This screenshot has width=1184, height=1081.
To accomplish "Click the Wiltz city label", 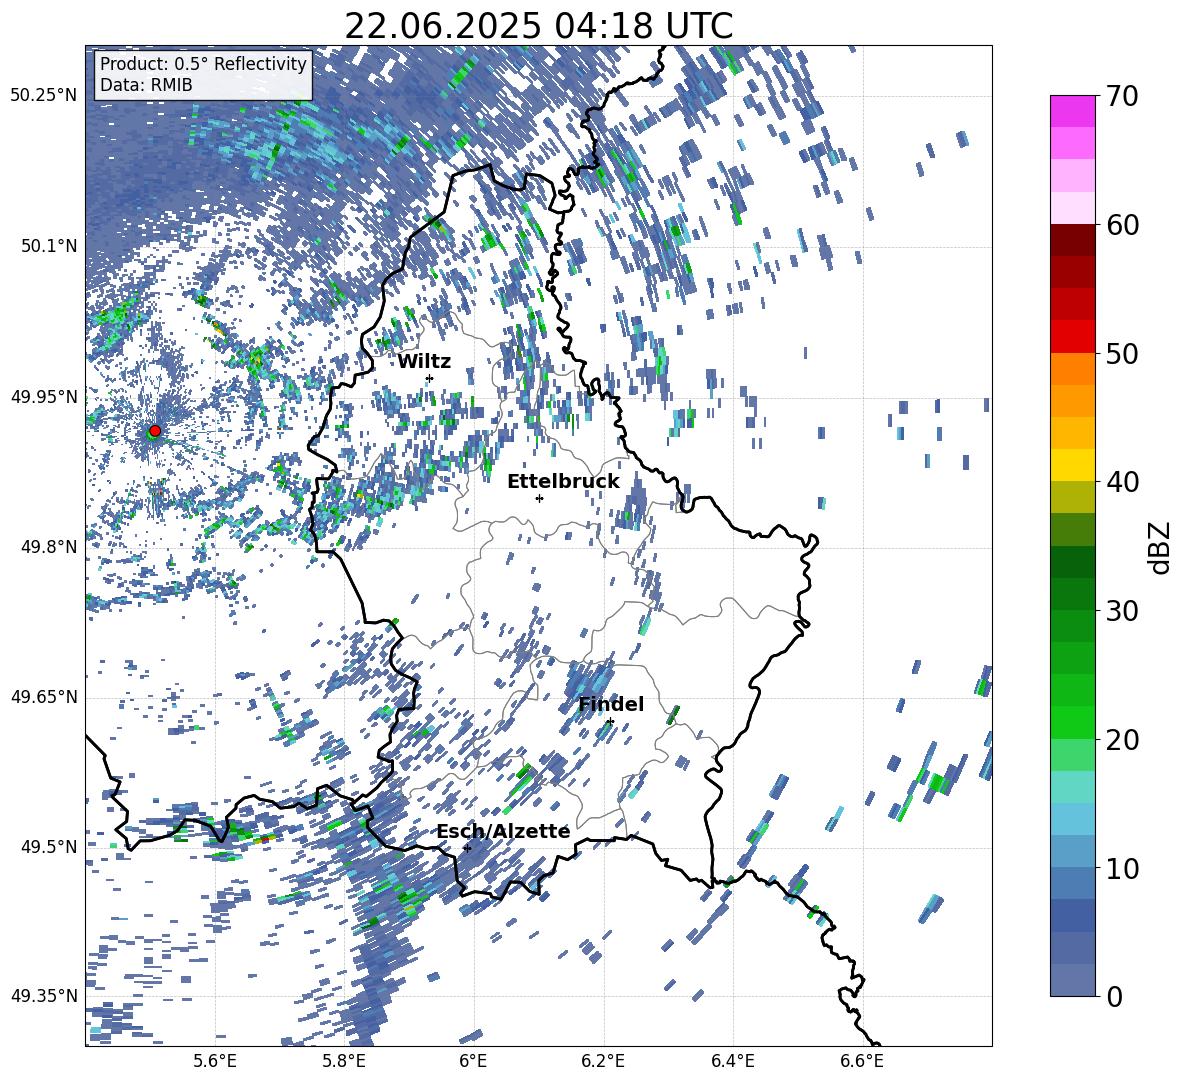I will [x=424, y=361].
